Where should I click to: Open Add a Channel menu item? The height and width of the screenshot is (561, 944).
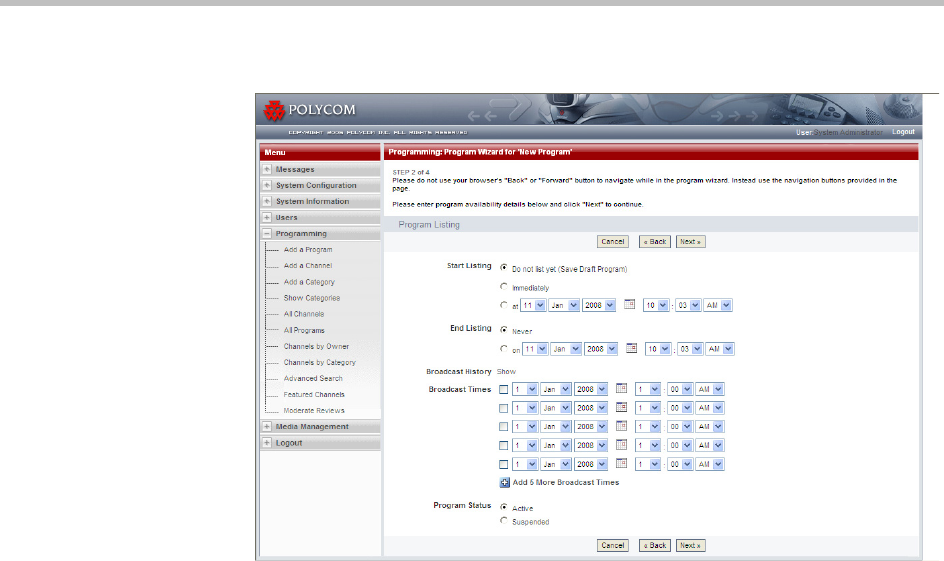(x=307, y=266)
